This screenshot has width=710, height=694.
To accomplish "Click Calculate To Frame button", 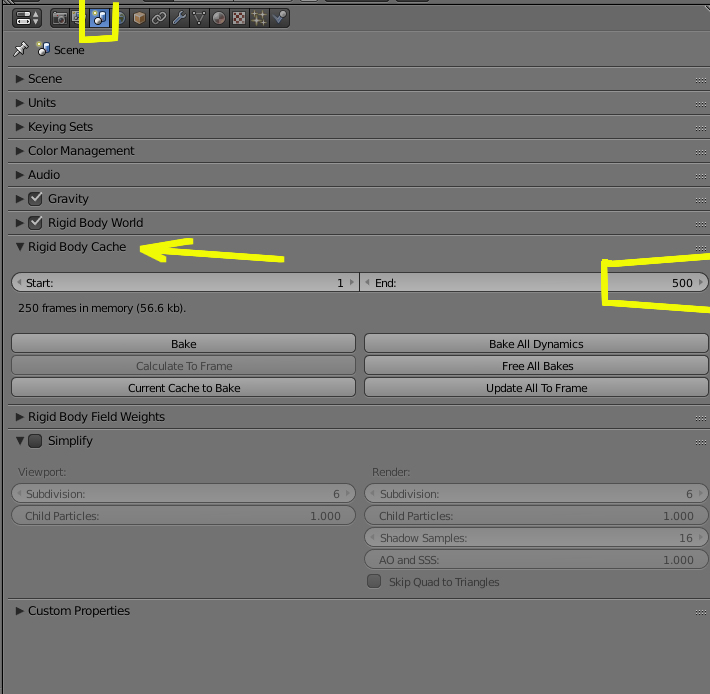I will pyautogui.click(x=183, y=366).
